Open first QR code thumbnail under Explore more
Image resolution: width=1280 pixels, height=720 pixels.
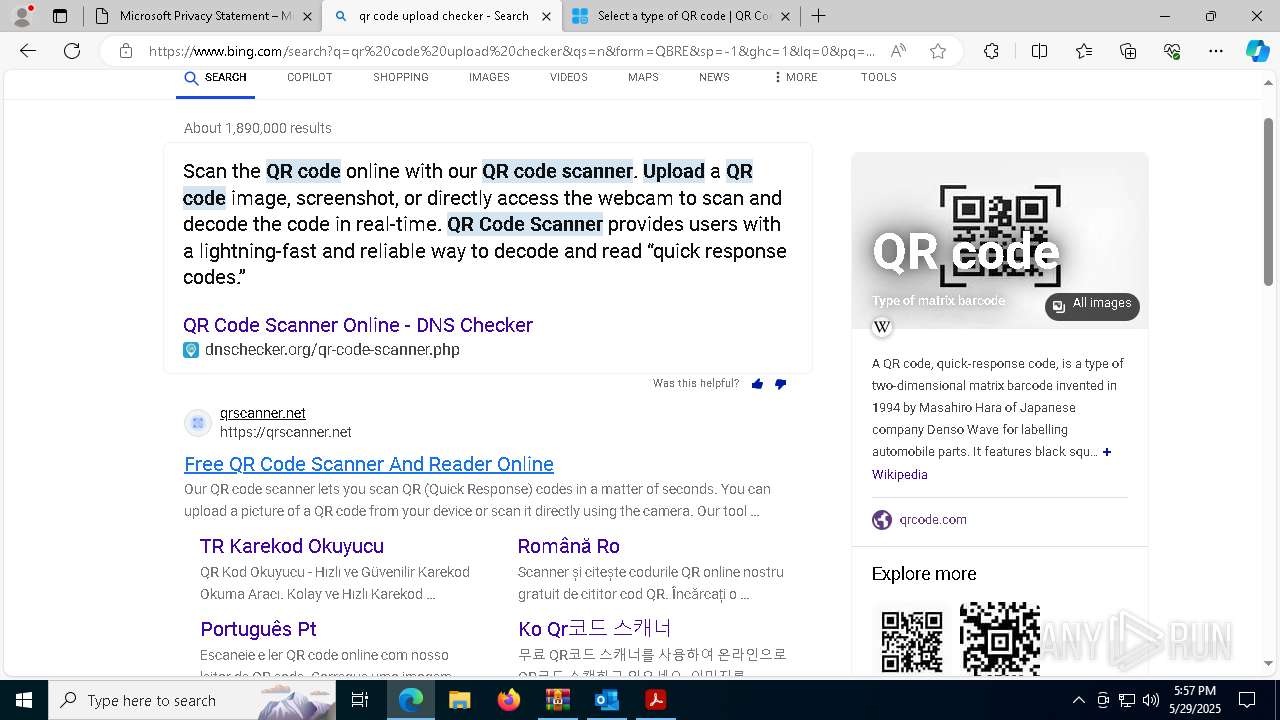912,641
